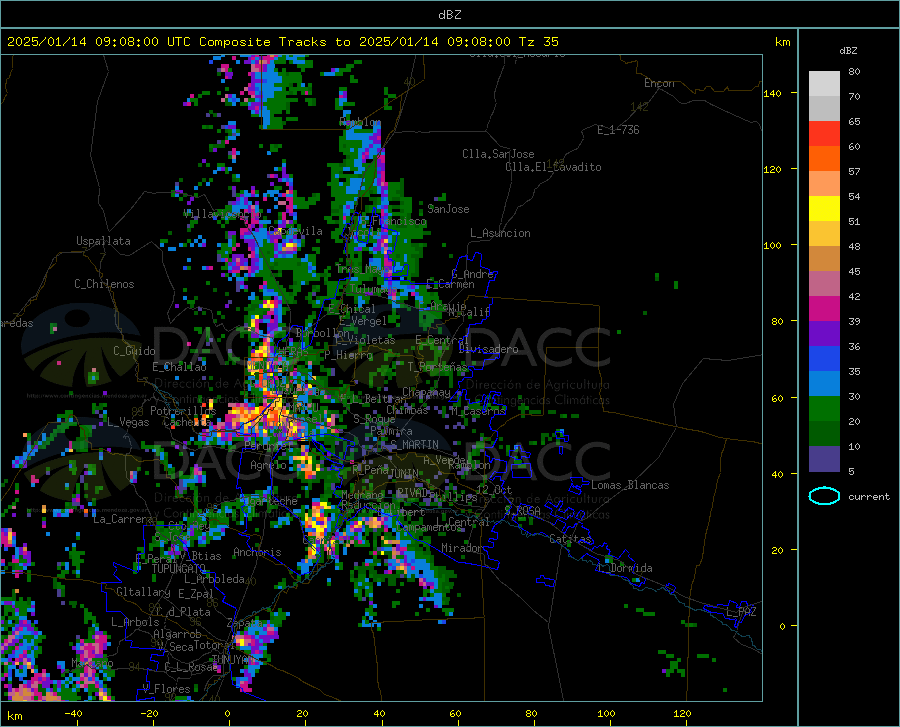Click the Zapata place label
The image size is (900, 727).
click(x=245, y=623)
